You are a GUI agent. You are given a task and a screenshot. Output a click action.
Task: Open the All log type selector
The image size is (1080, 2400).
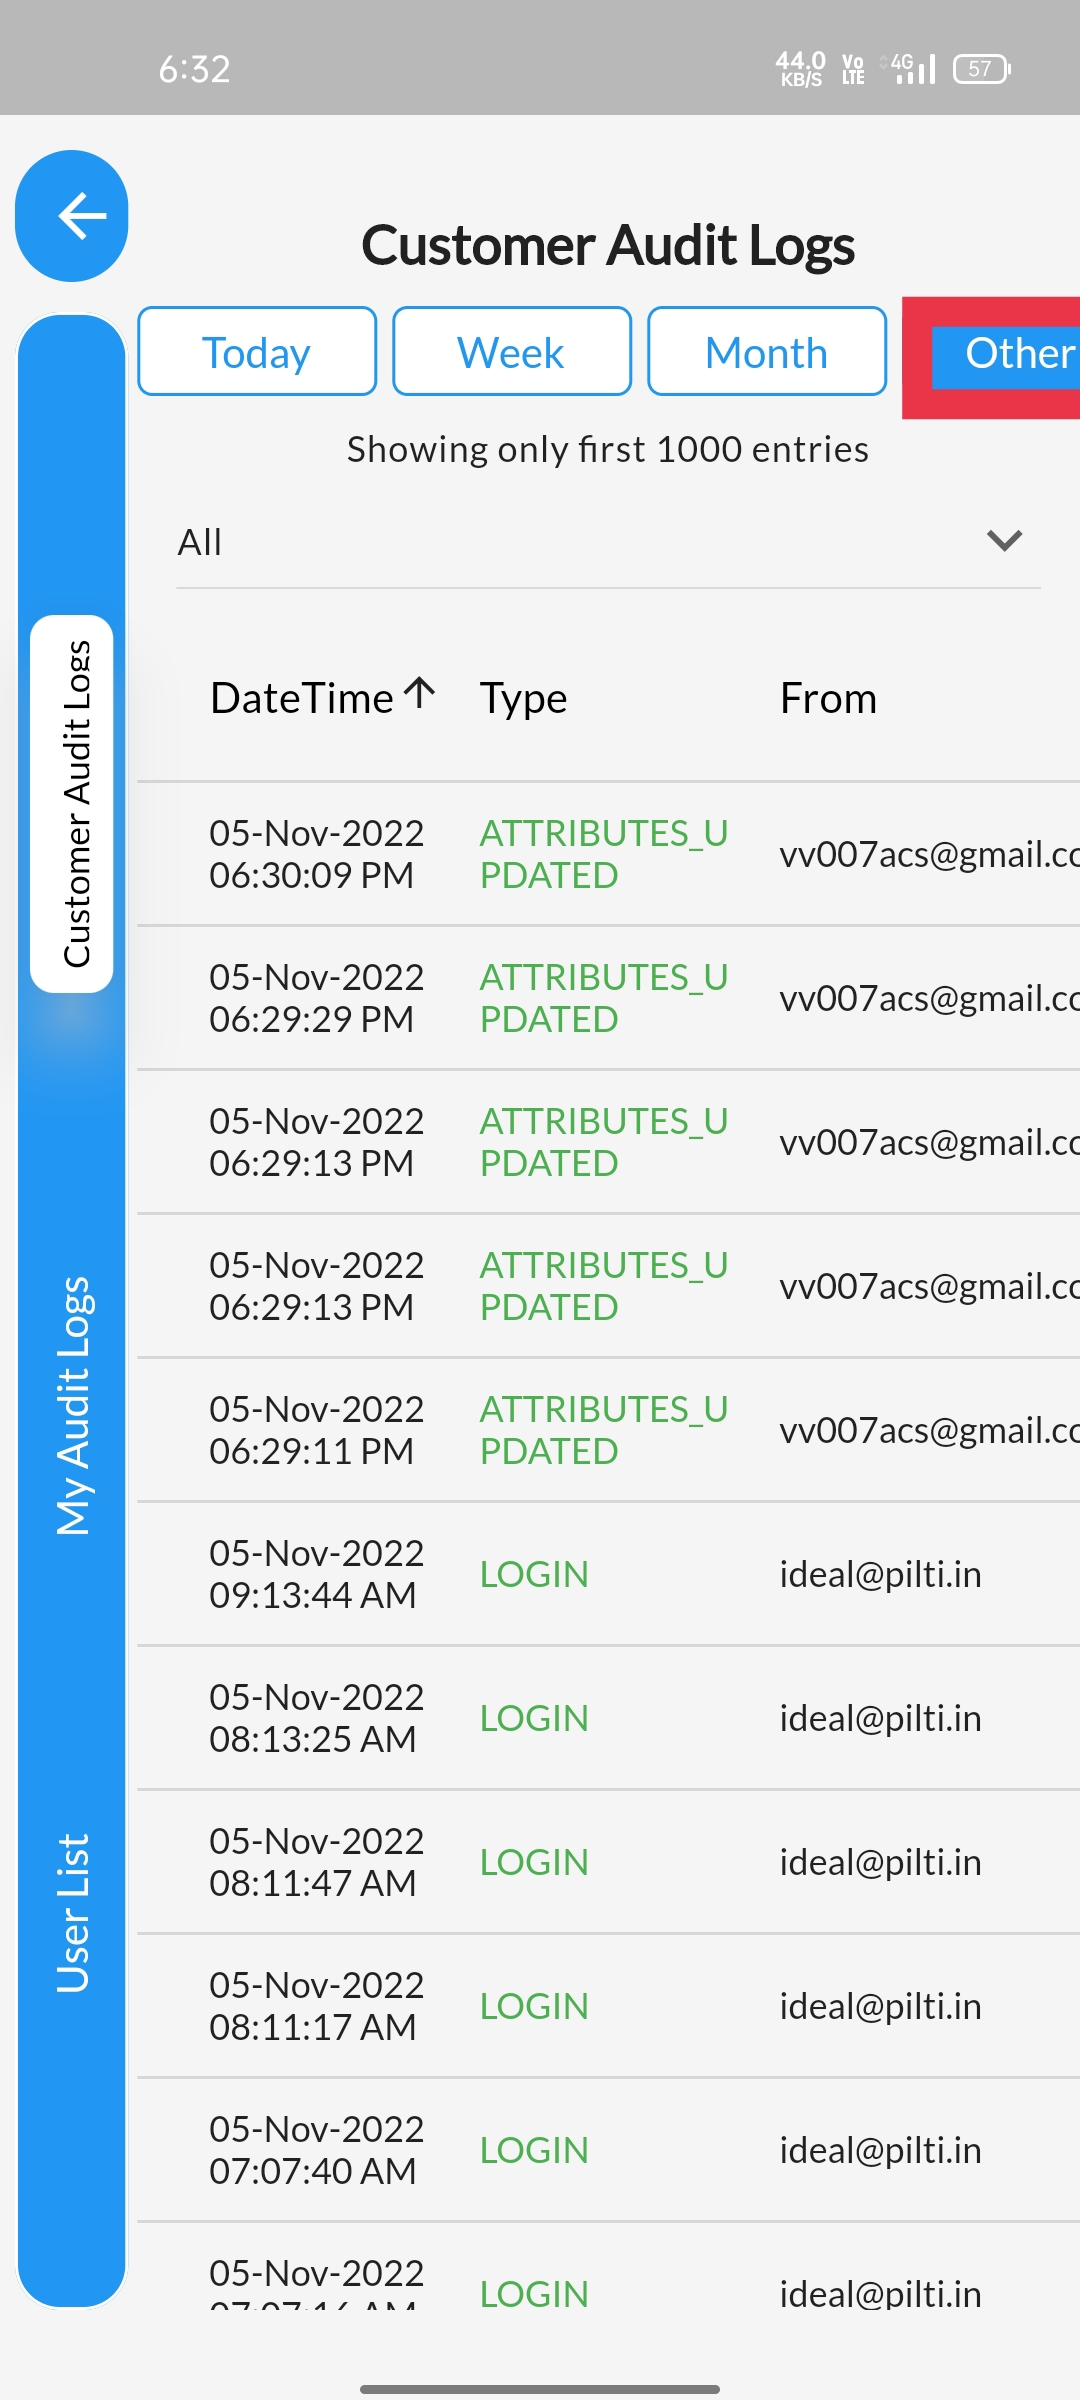click(608, 541)
